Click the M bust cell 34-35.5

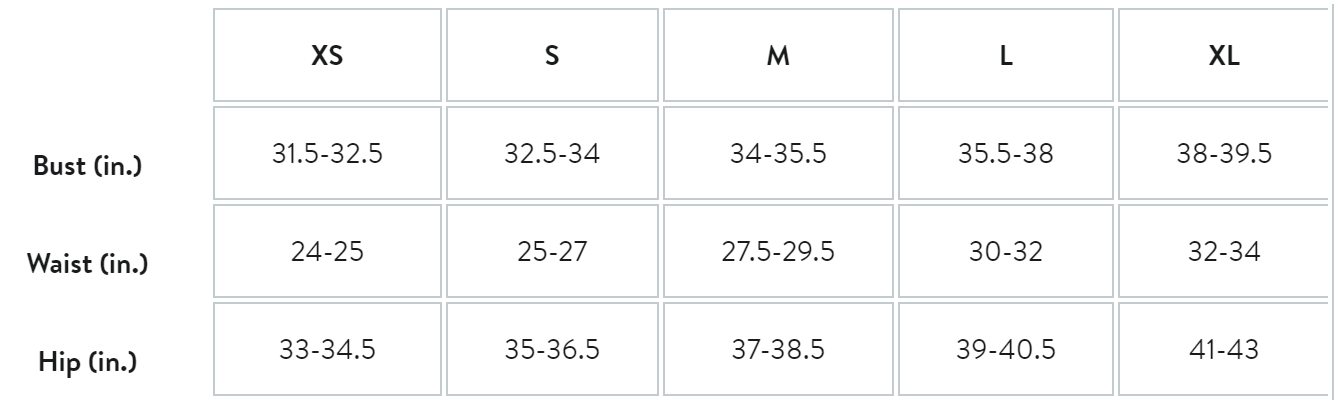(x=778, y=155)
